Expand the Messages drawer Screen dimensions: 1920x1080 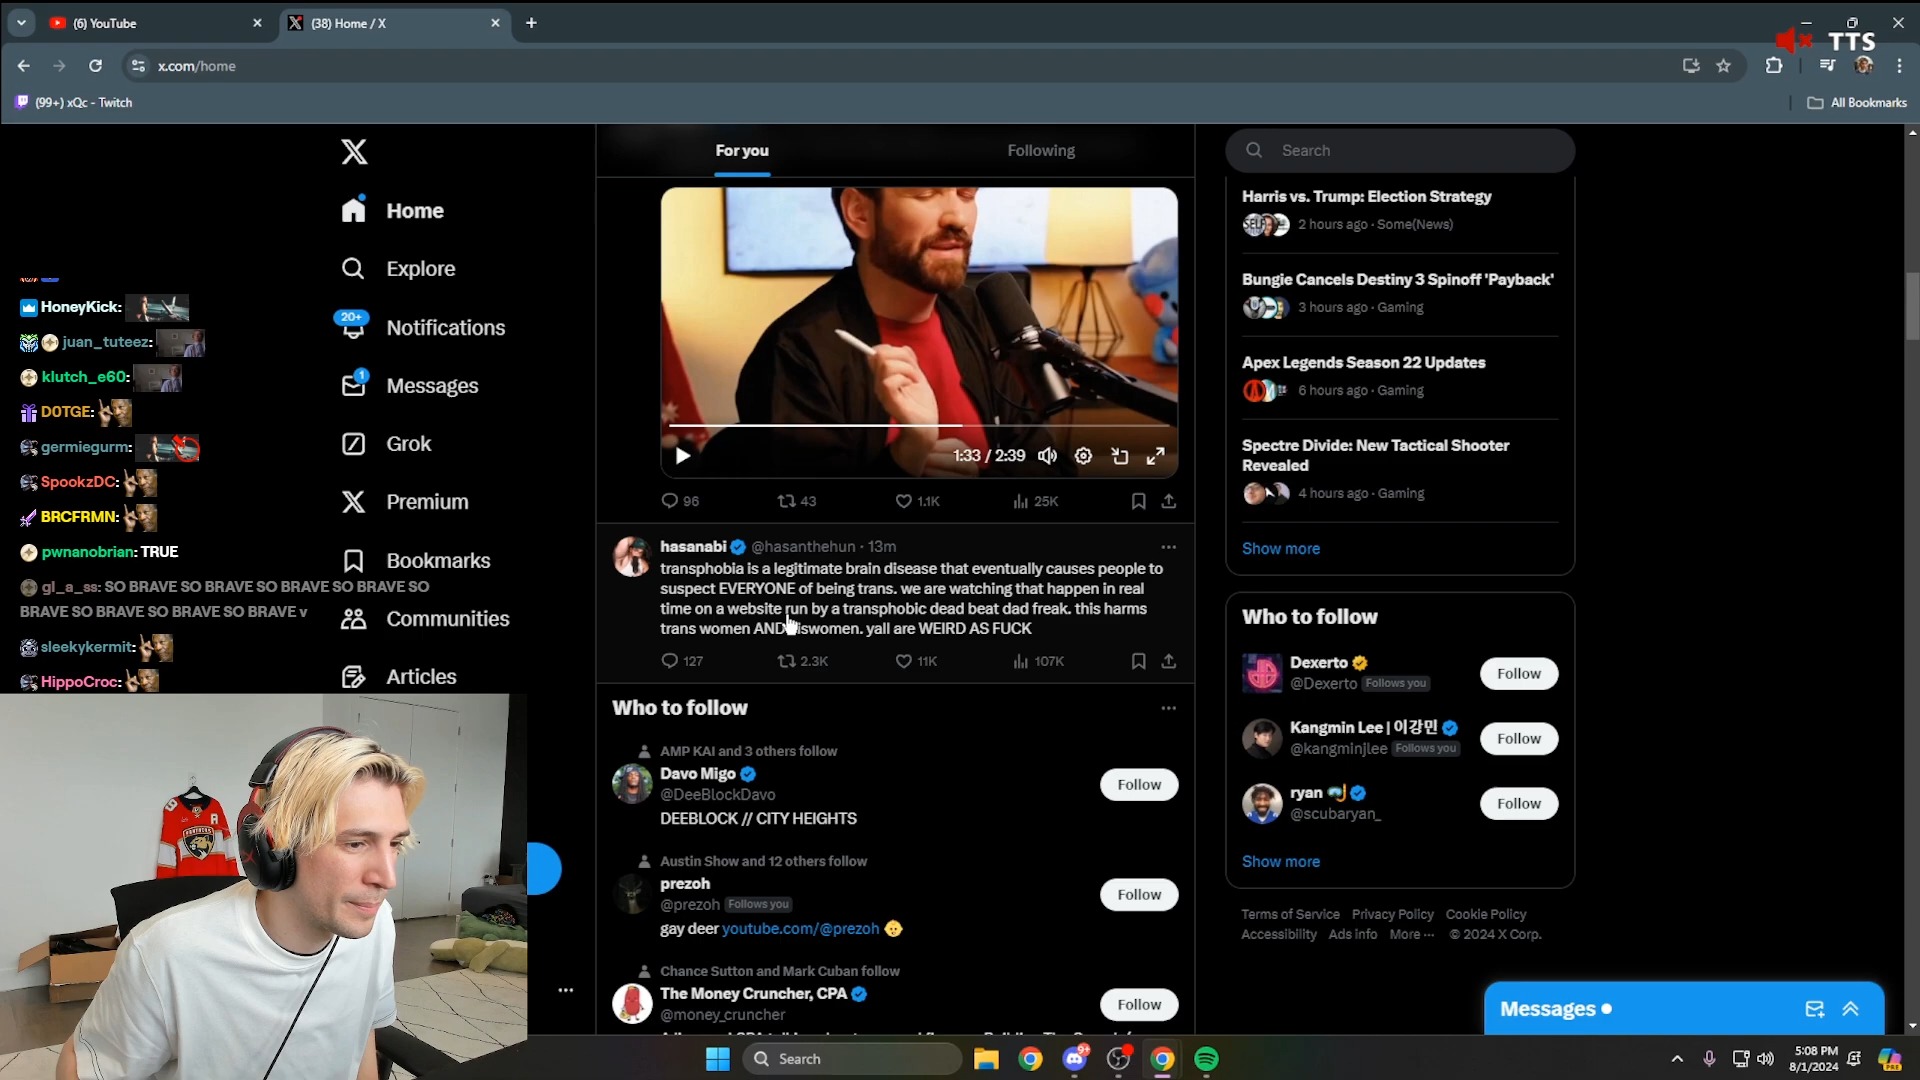1851,1009
